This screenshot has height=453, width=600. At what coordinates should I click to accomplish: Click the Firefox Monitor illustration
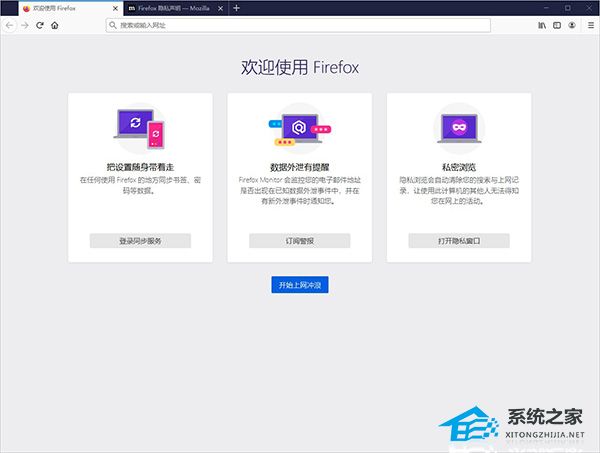click(x=300, y=129)
